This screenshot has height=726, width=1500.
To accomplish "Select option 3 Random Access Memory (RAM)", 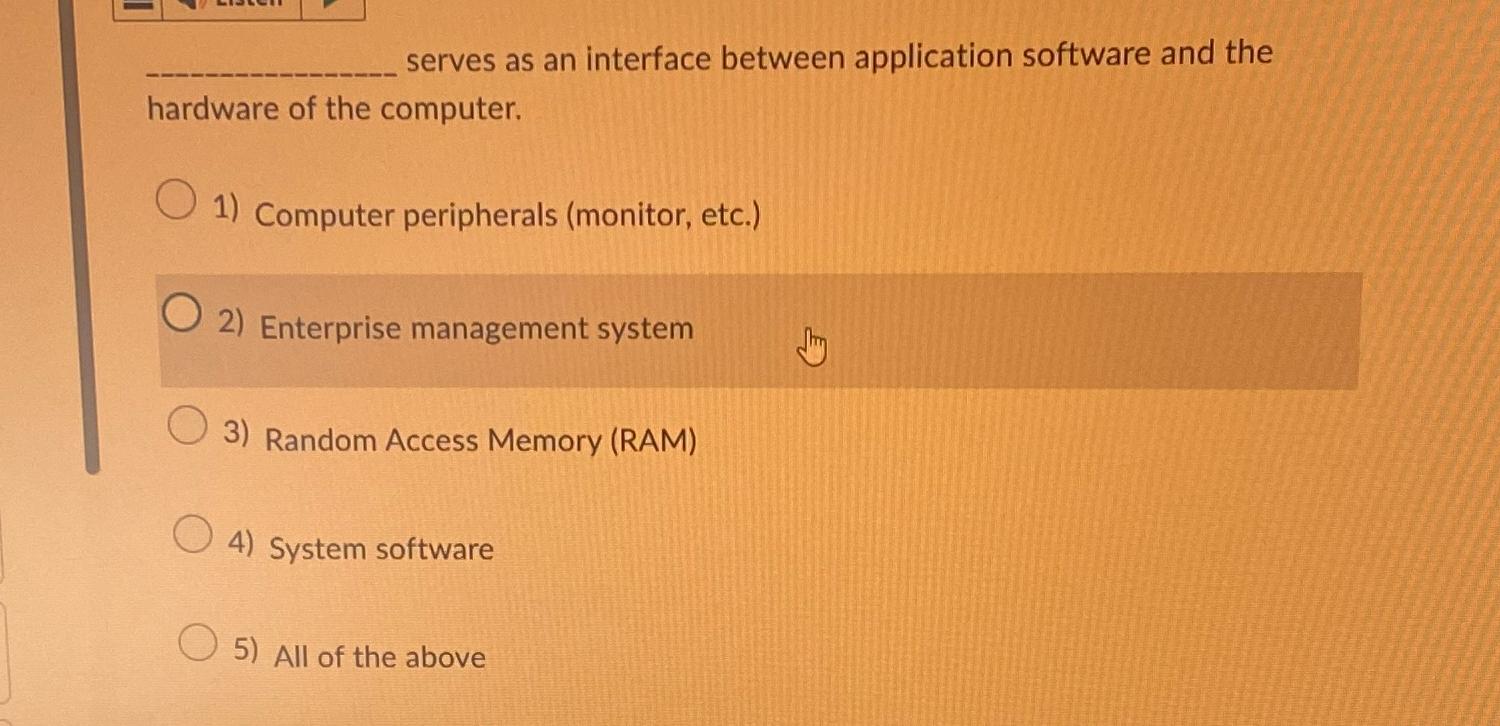I will 187,425.
